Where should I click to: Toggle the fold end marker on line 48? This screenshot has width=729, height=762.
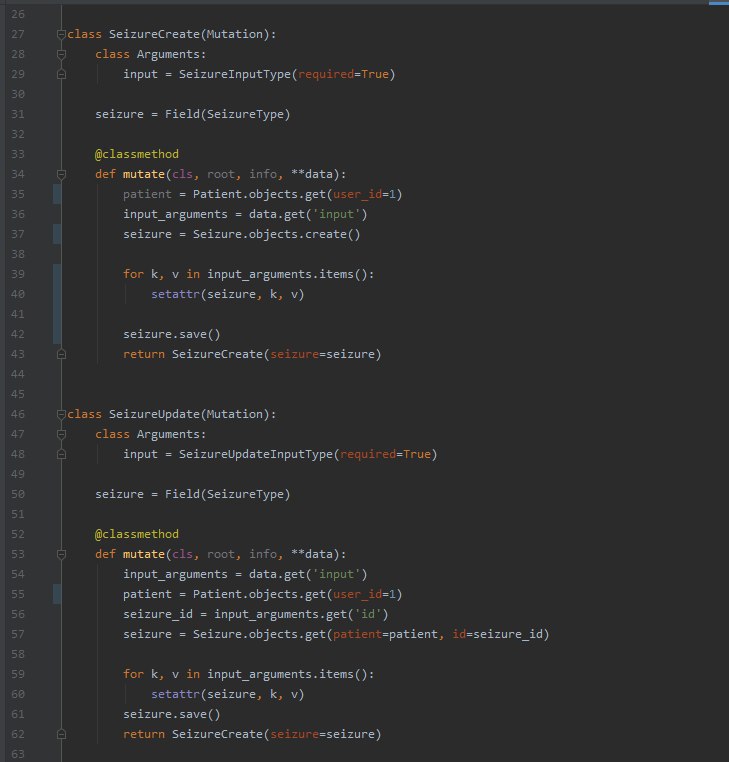61,454
